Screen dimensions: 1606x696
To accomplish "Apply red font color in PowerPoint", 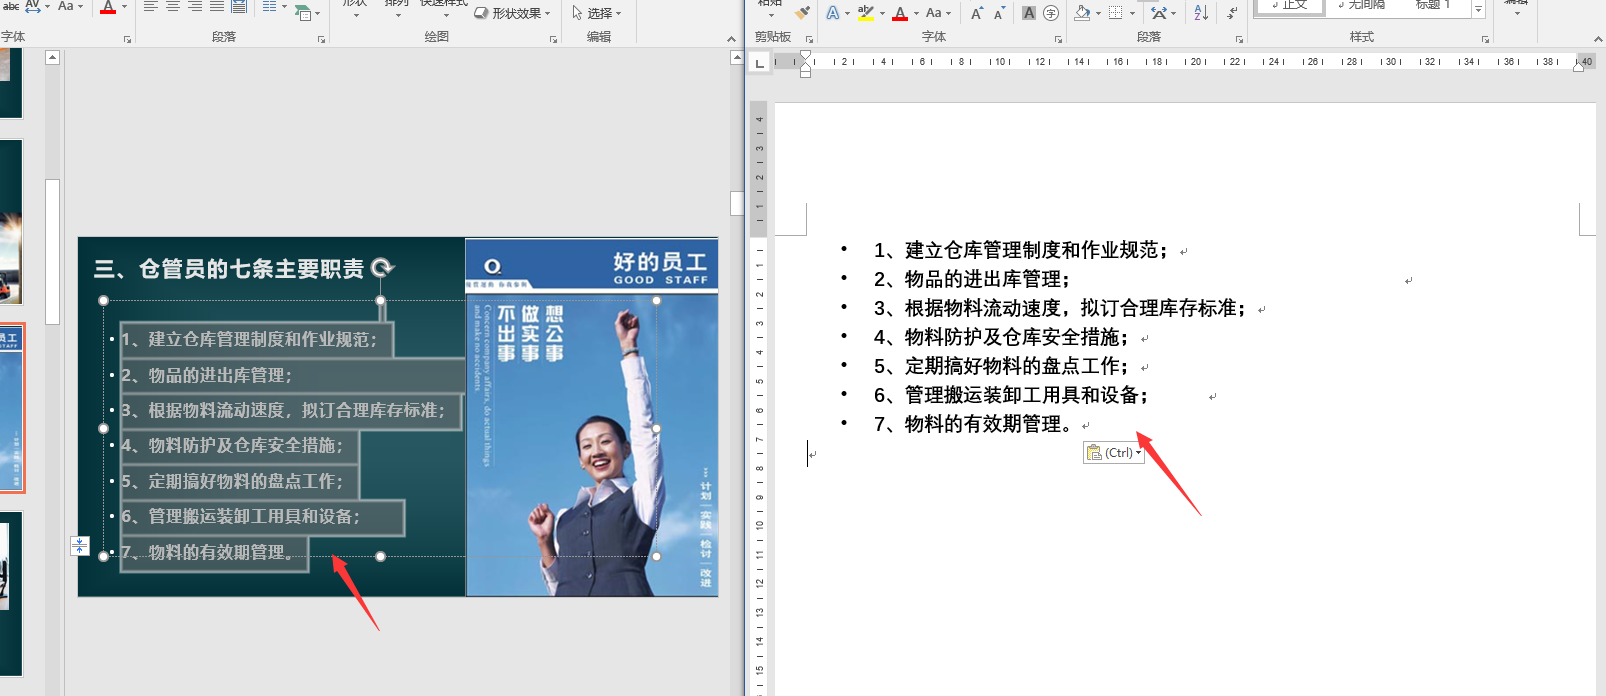I will tap(108, 7).
